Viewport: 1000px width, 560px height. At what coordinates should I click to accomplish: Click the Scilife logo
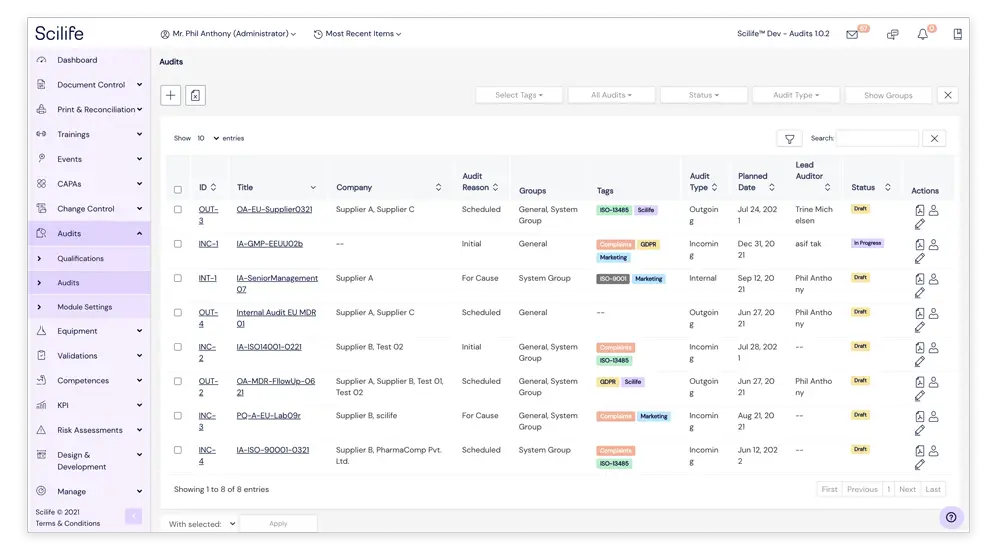click(x=59, y=33)
